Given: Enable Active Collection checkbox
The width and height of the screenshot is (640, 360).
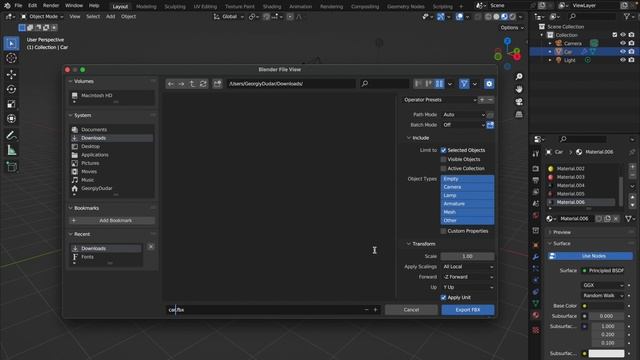Looking at the screenshot, I should (443, 169).
